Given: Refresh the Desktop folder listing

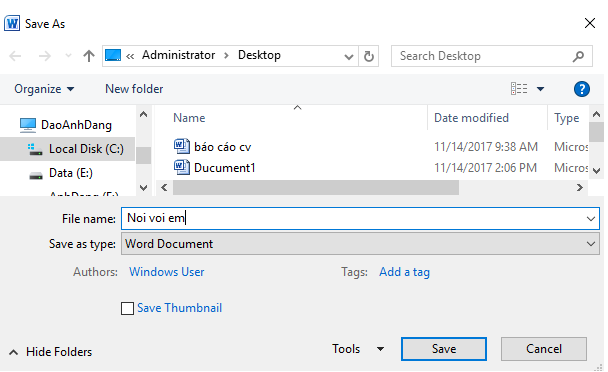Looking at the screenshot, I should click(x=369, y=56).
